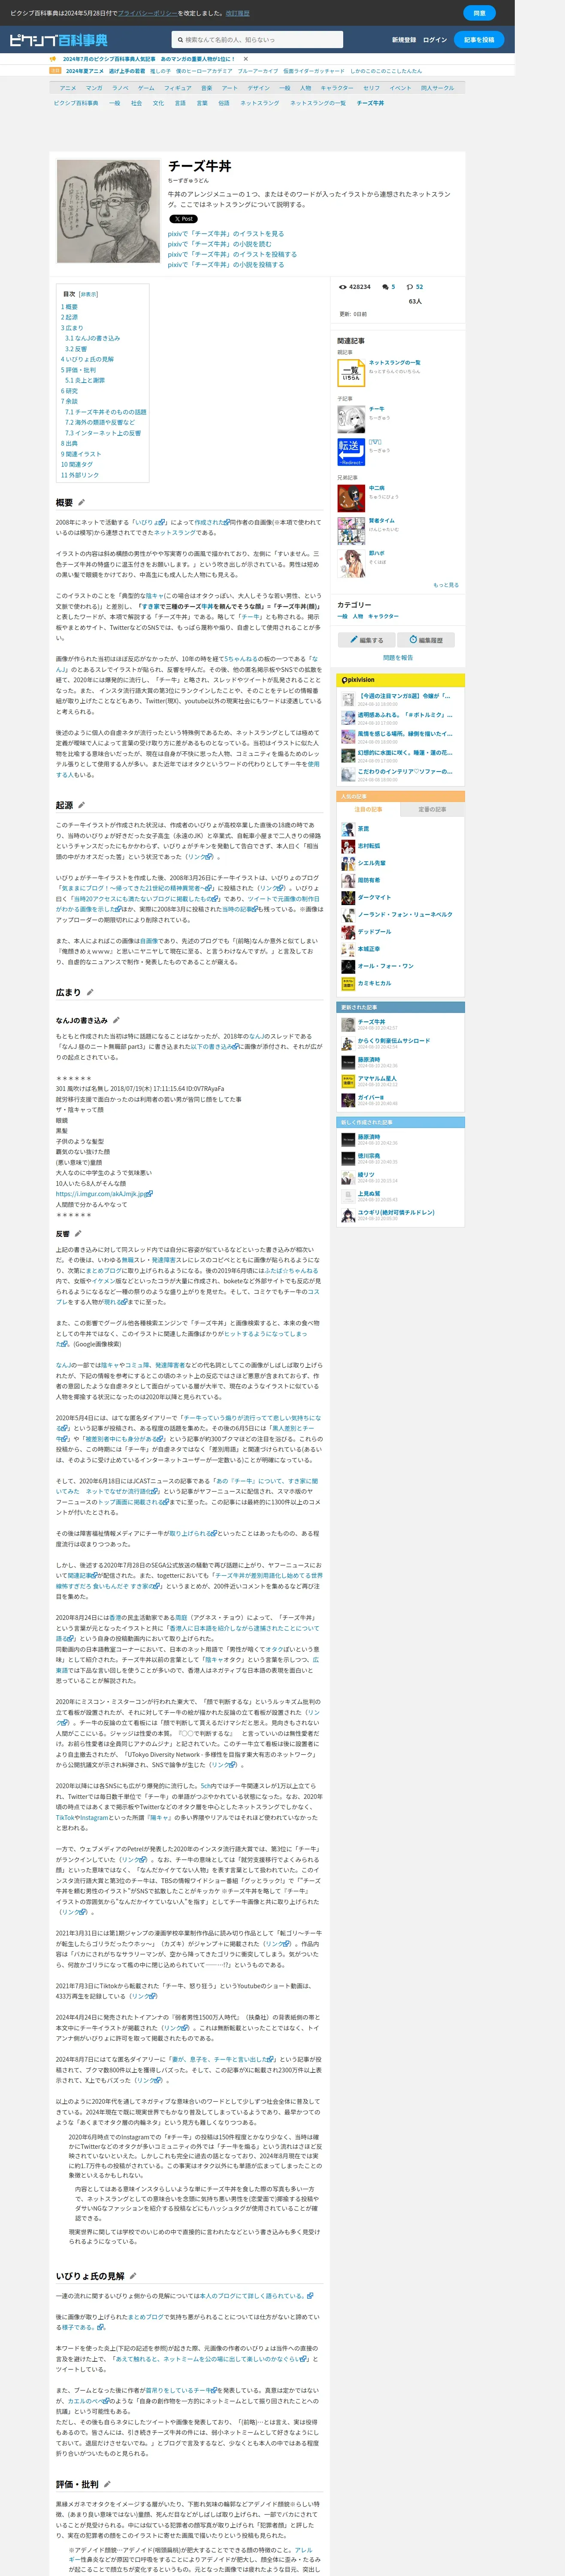
Task: Click the edit pencil icon beside いぴりょ氏の見解 heading
Action: point(133,2276)
